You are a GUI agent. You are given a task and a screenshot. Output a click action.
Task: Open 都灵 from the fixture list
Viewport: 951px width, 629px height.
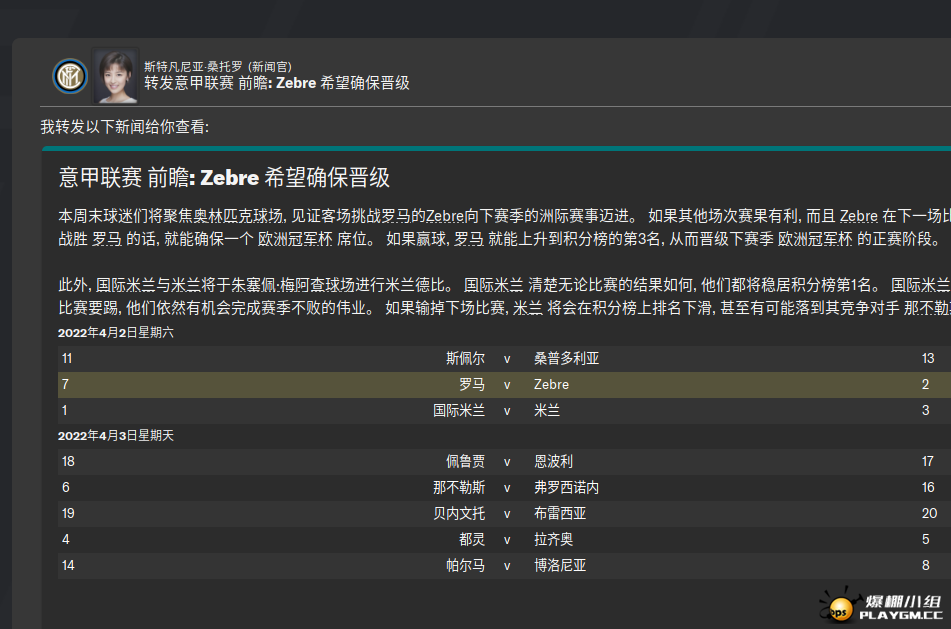coord(472,540)
